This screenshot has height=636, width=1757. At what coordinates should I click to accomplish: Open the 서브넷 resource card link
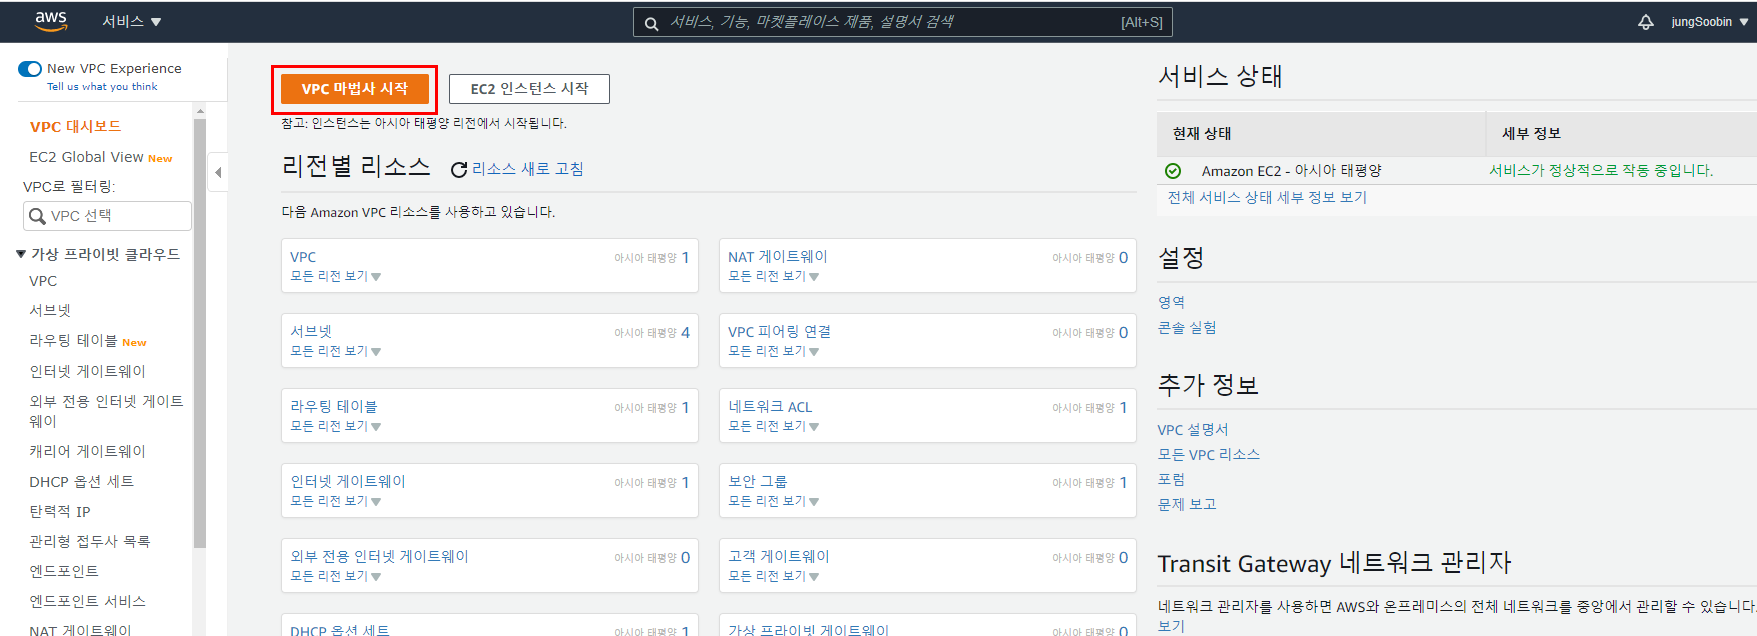pyautogui.click(x=311, y=332)
